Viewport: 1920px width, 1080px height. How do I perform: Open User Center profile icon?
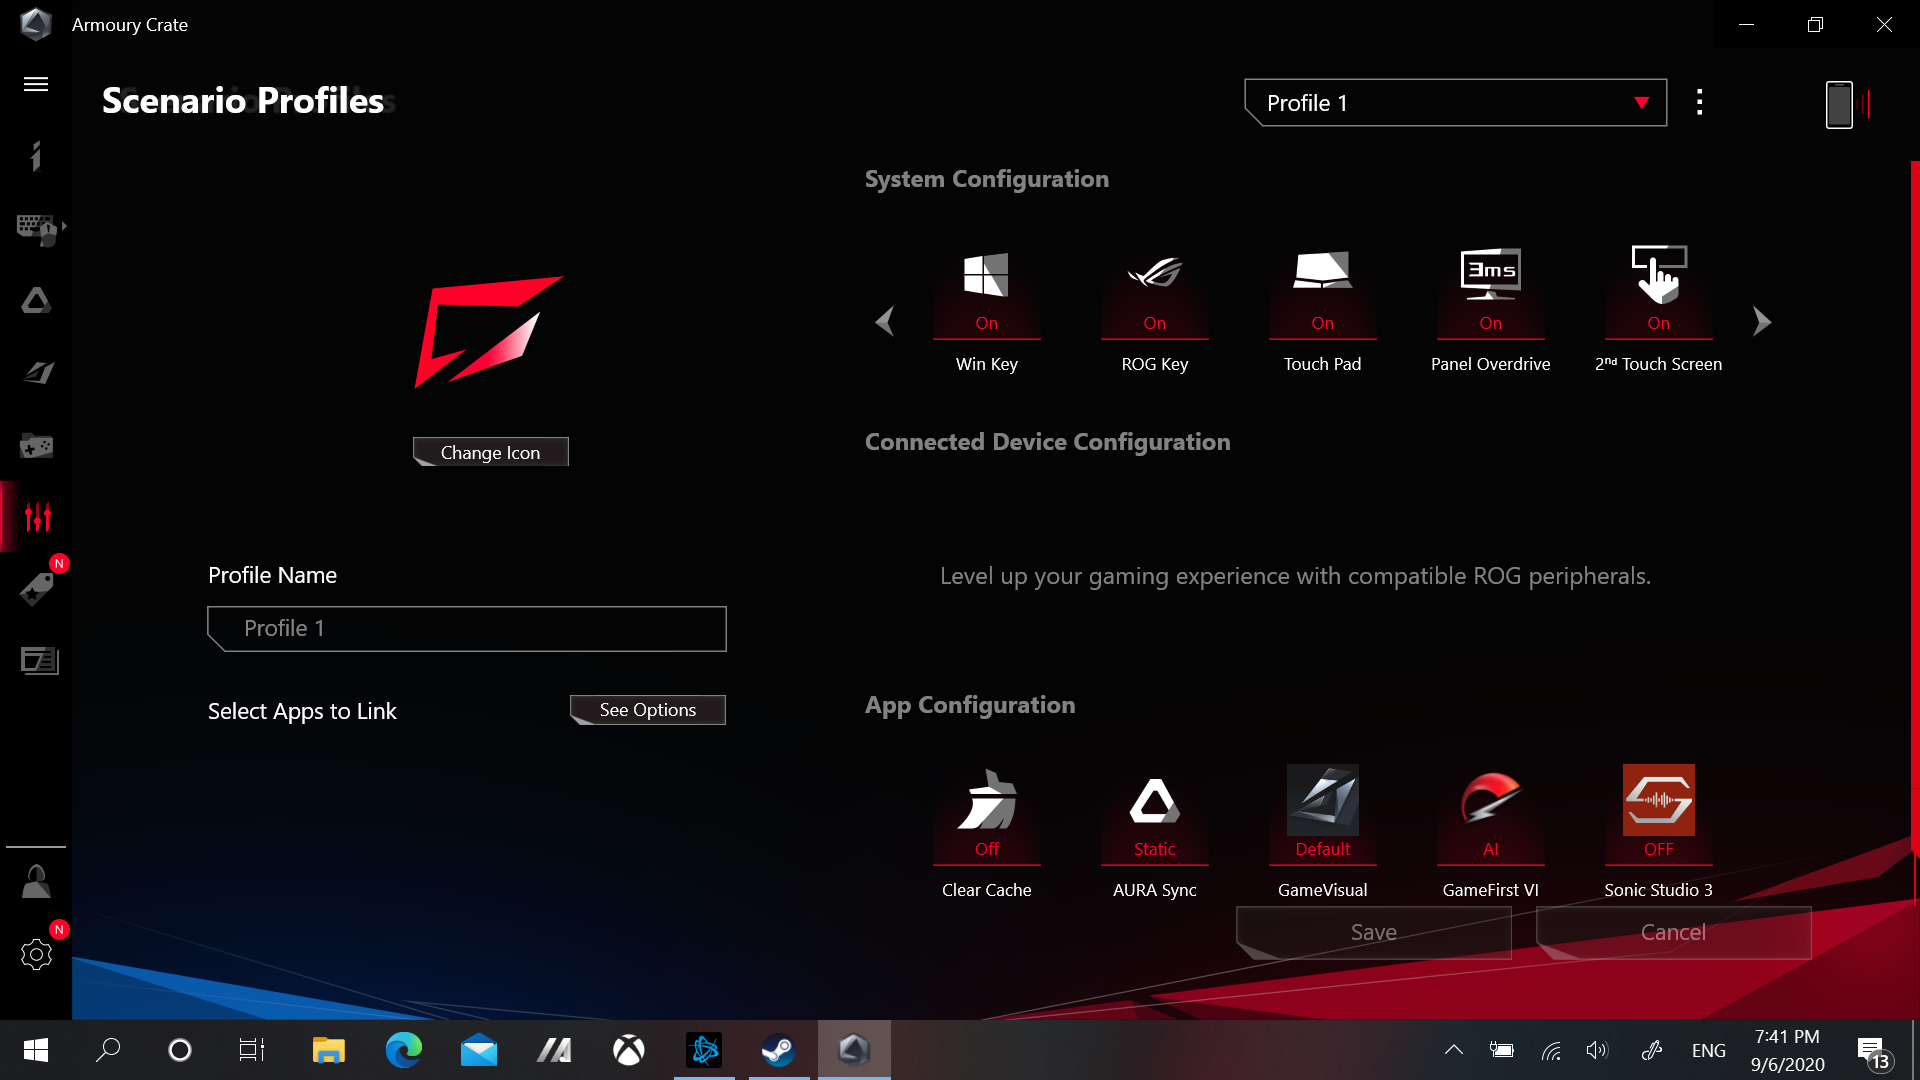(x=36, y=882)
